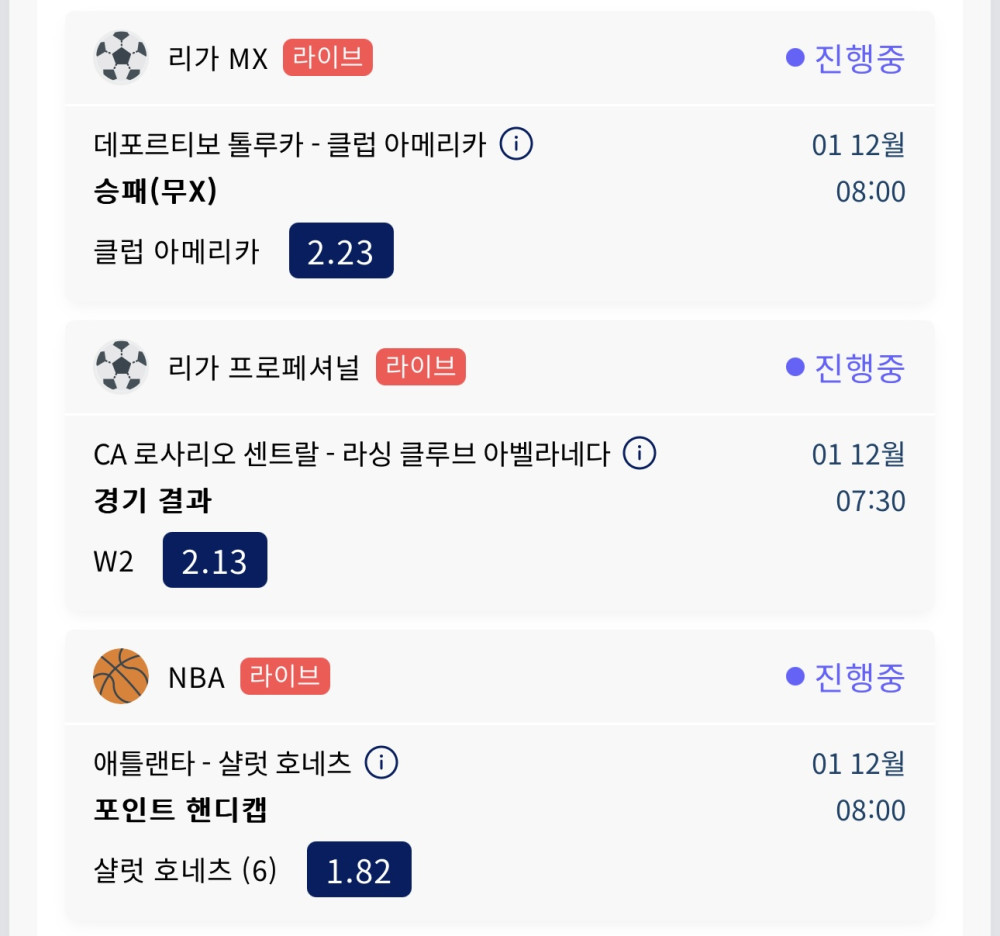Click the 진행중 status on 리가 MX card
The height and width of the screenshot is (936, 1000).
[x=846, y=58]
